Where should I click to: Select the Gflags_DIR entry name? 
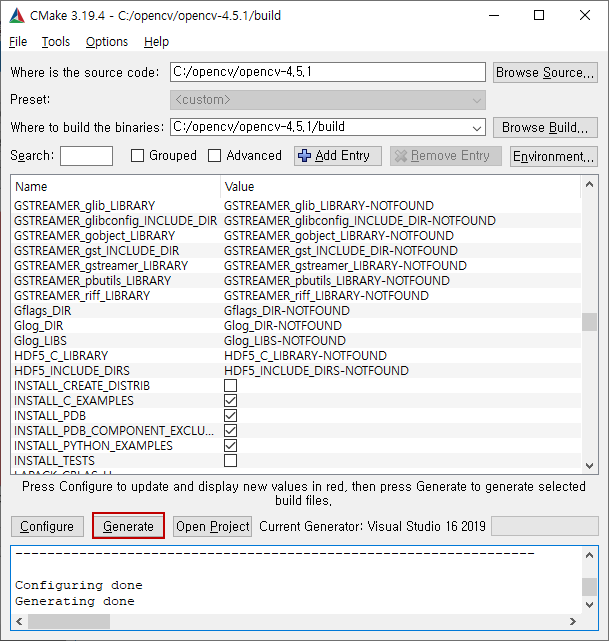tap(43, 311)
